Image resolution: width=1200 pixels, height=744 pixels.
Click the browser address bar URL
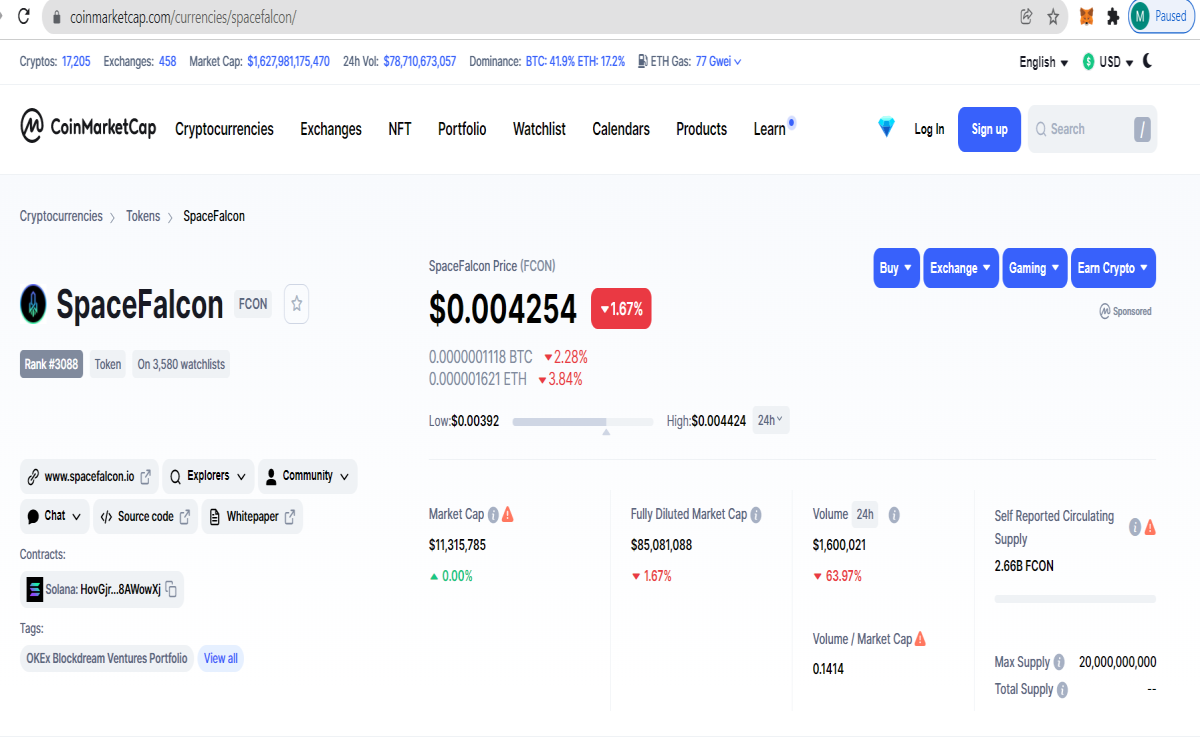click(x=183, y=17)
